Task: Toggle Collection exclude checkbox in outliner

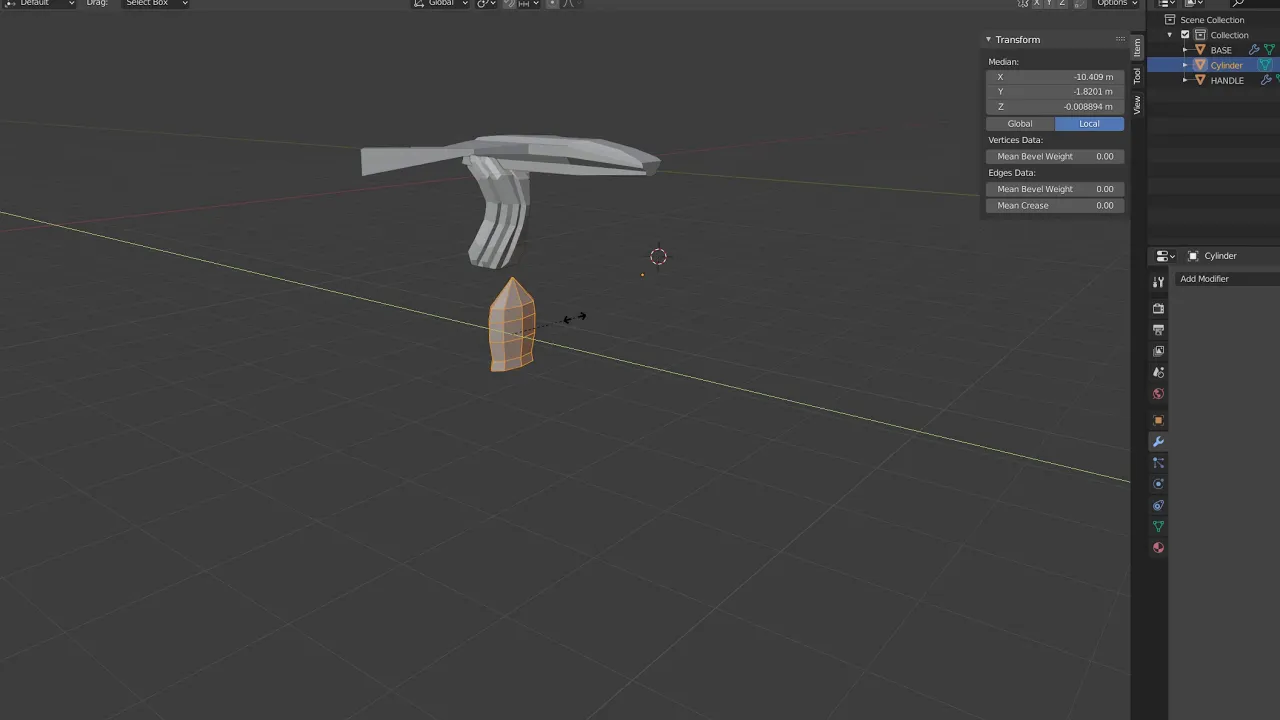Action: coord(1185,35)
